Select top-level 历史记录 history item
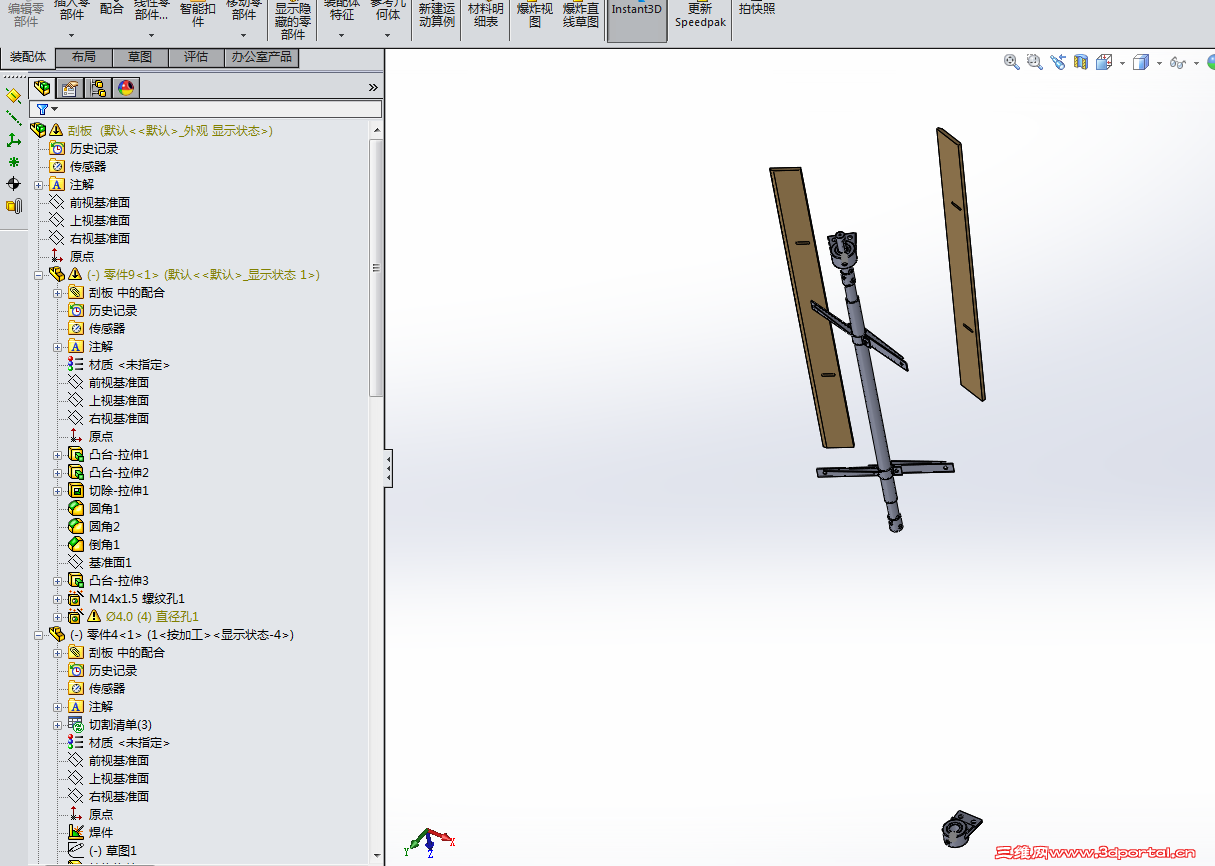 [93, 148]
